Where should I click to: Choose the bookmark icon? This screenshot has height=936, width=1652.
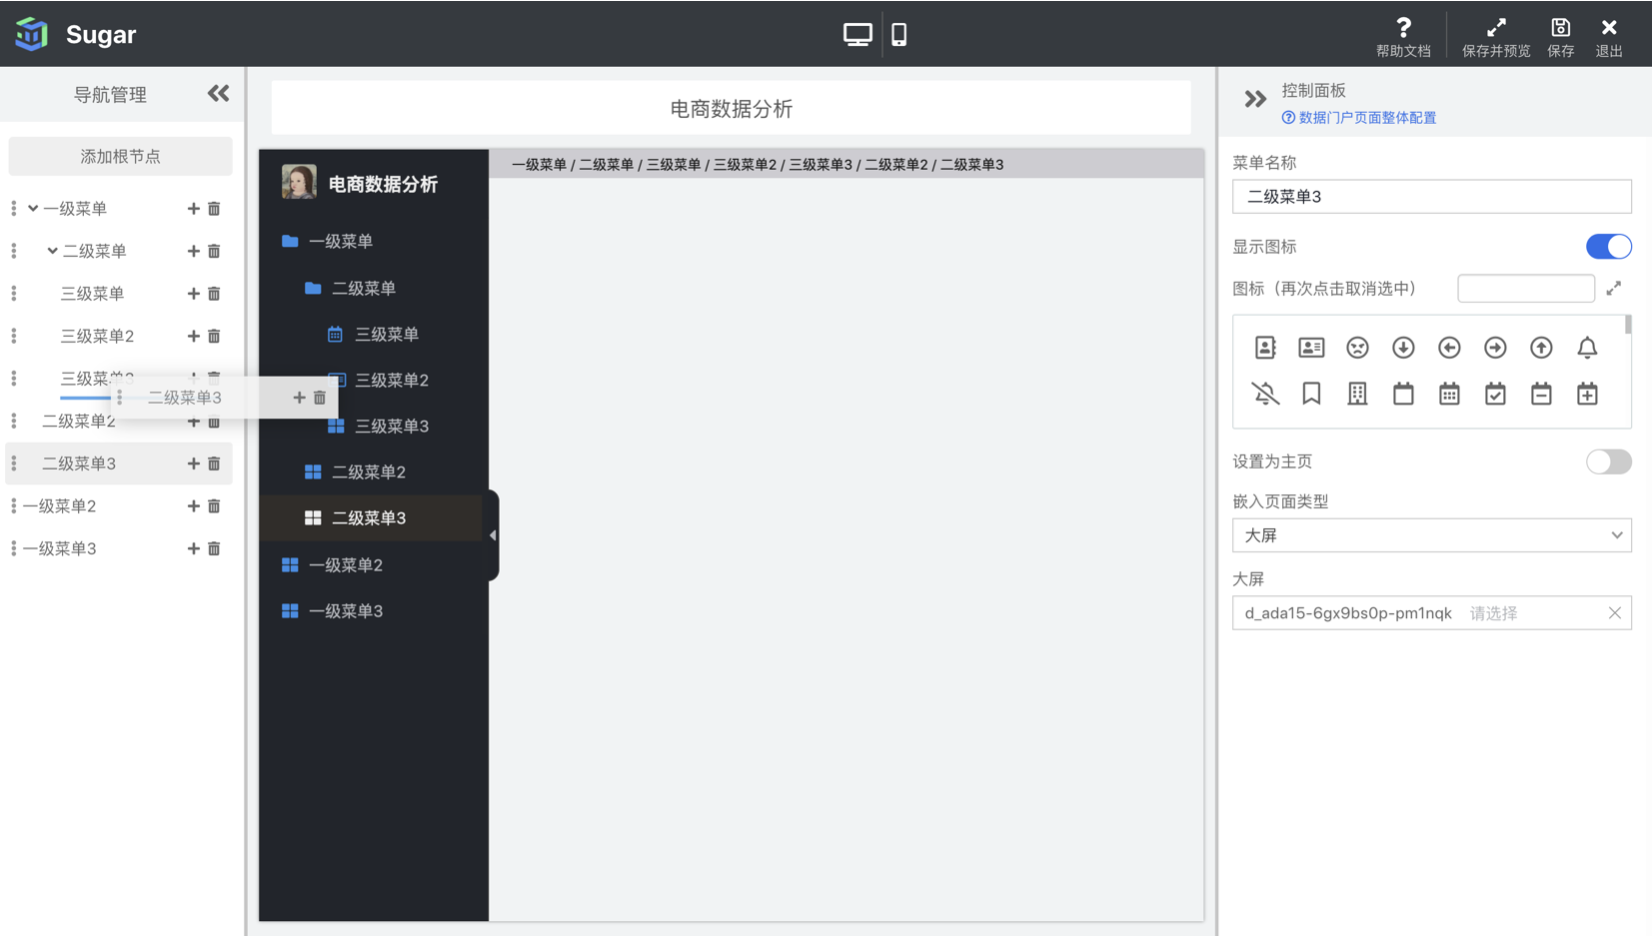[x=1311, y=394]
